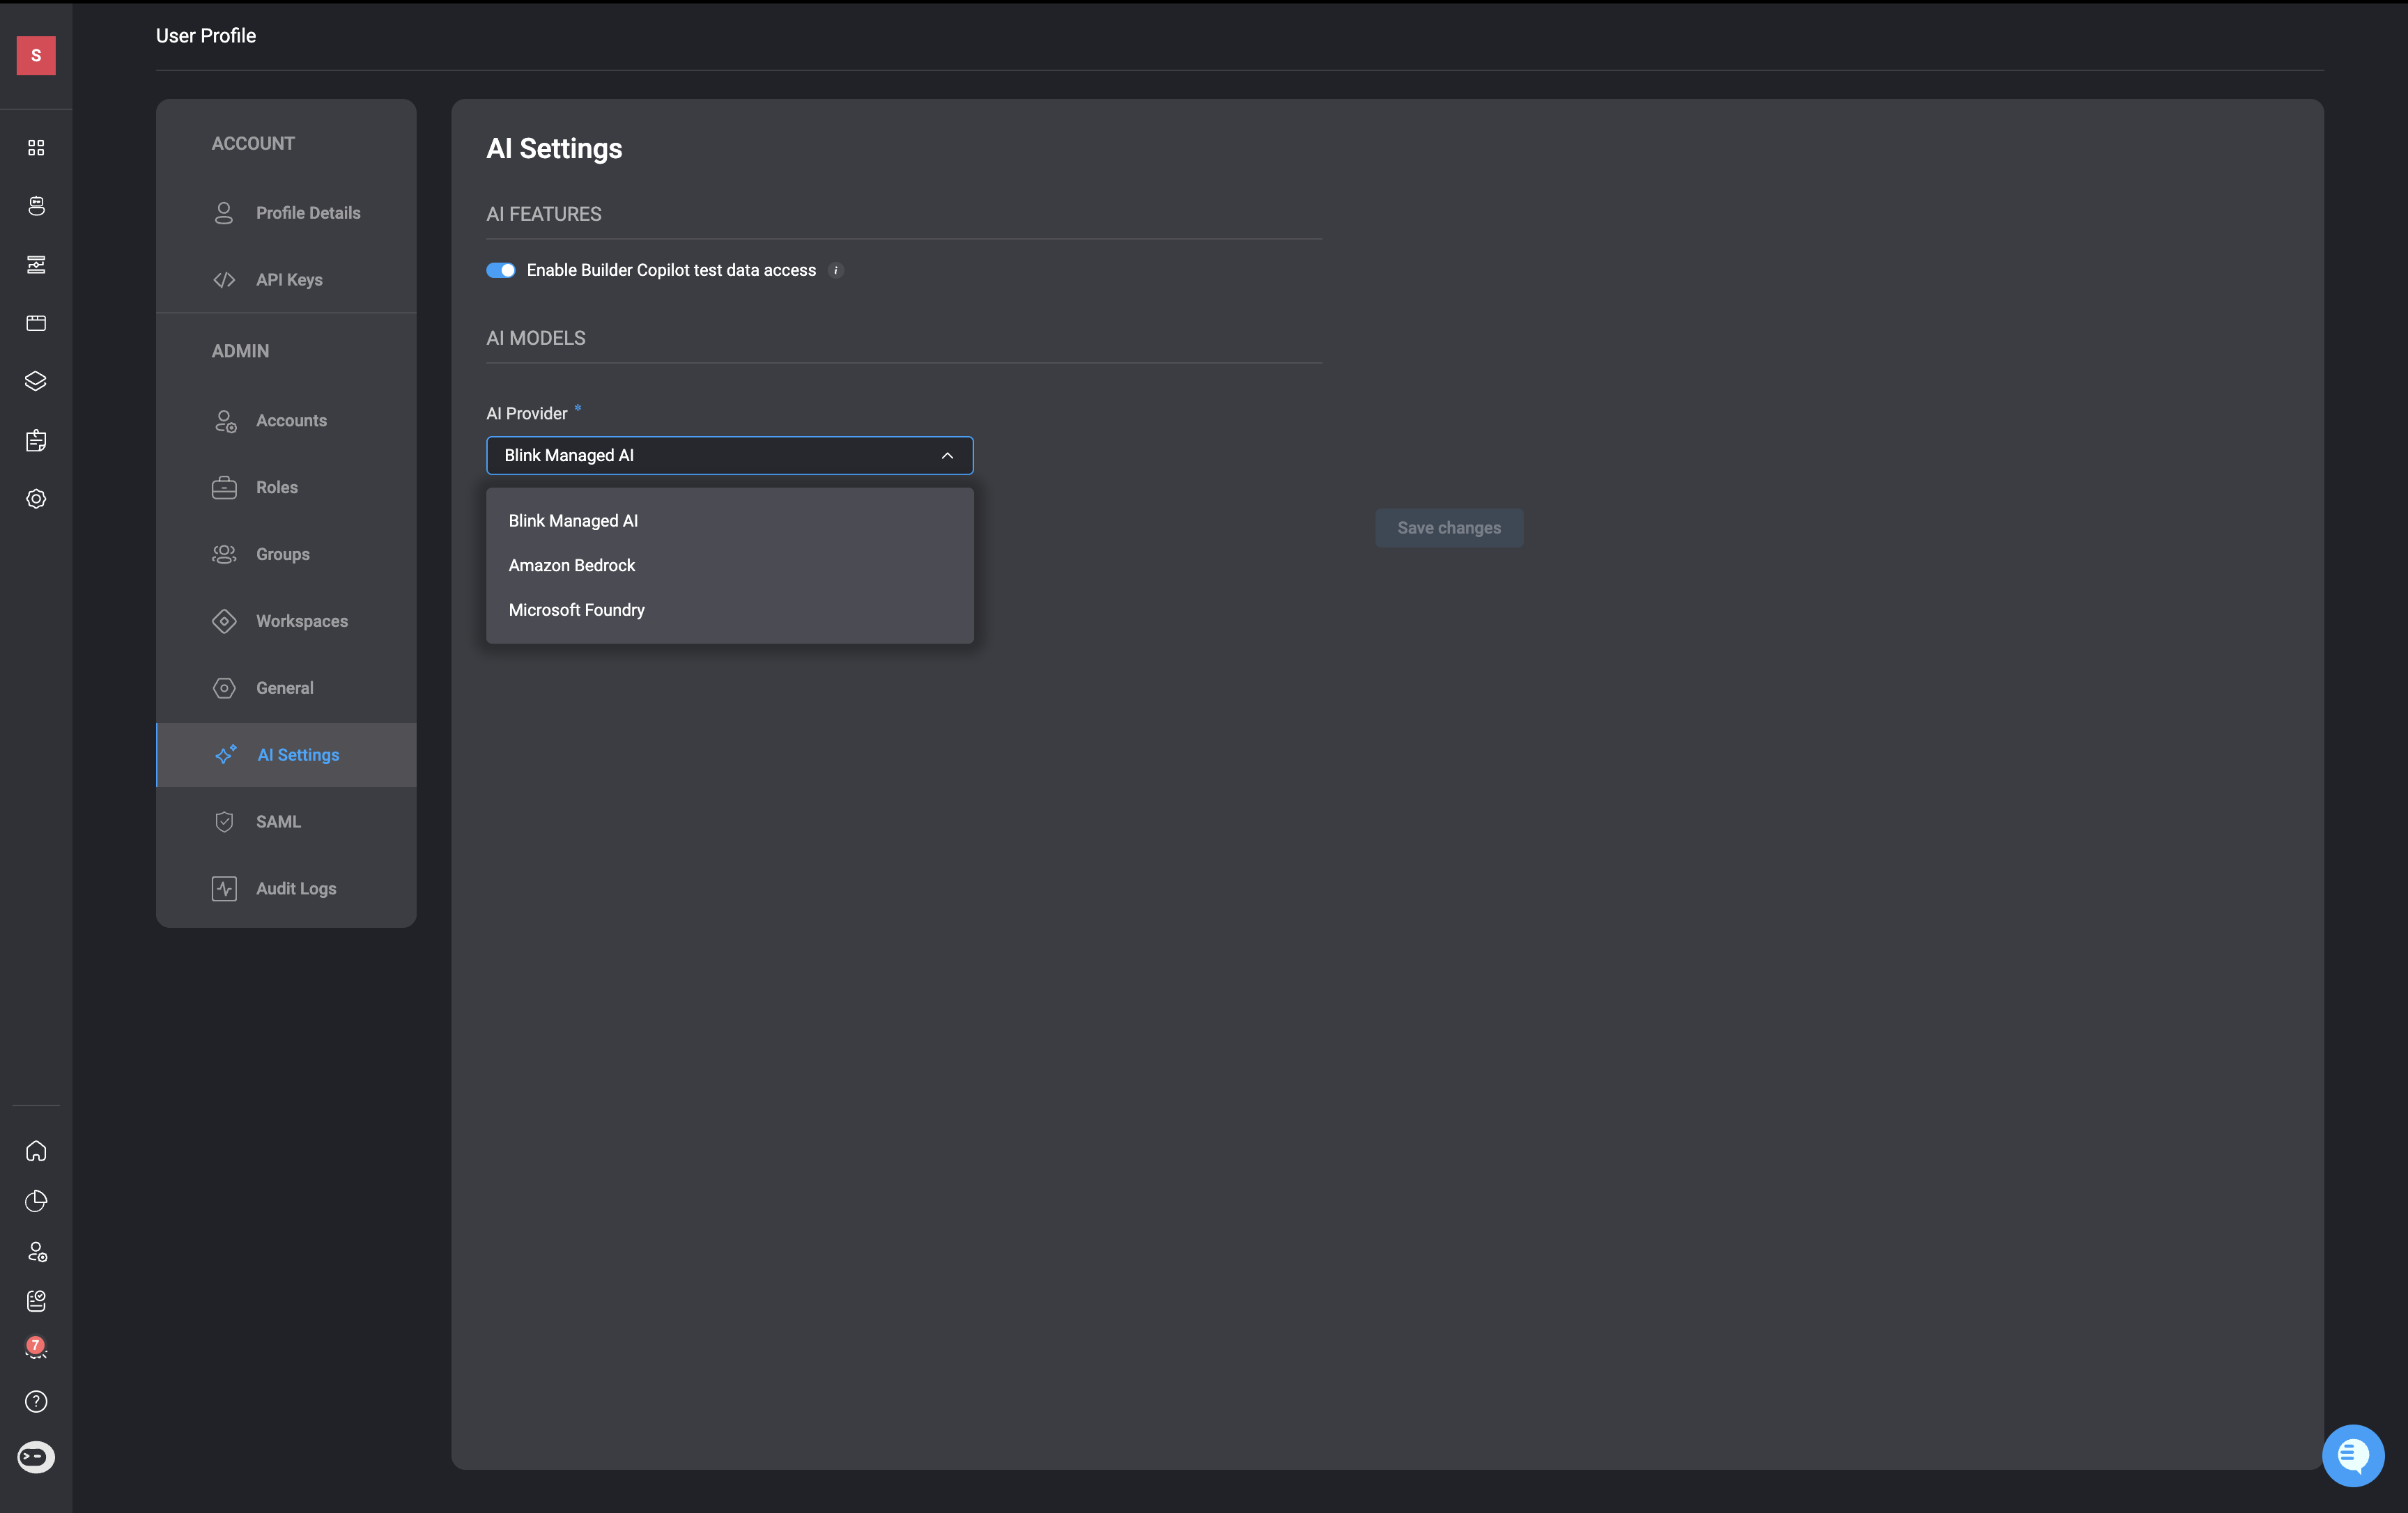
Task: Click the red S workspace avatar
Action: point(36,56)
